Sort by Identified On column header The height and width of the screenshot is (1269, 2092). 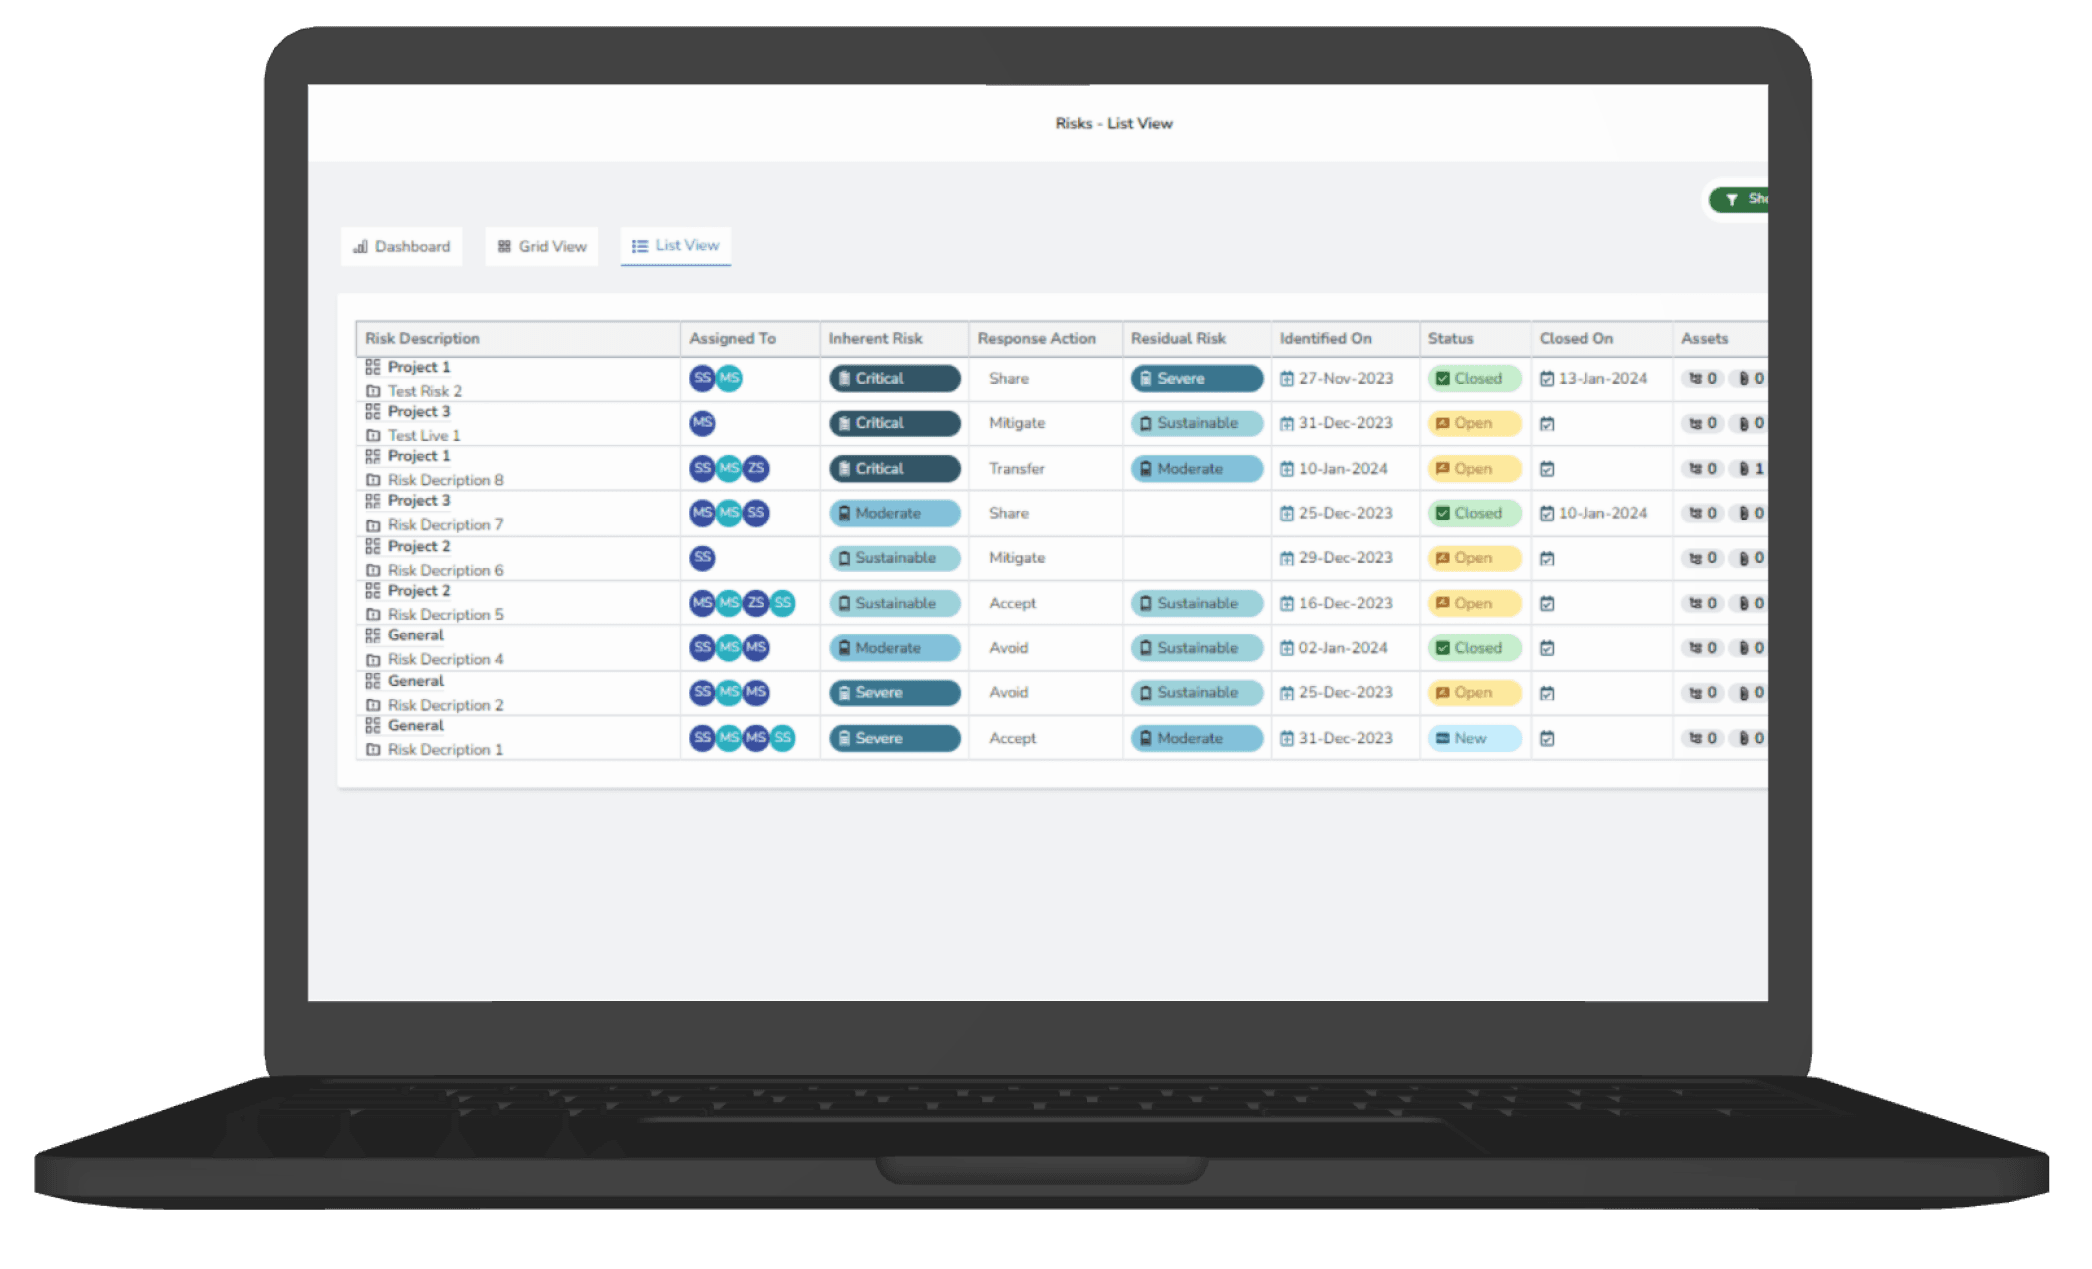(1325, 338)
